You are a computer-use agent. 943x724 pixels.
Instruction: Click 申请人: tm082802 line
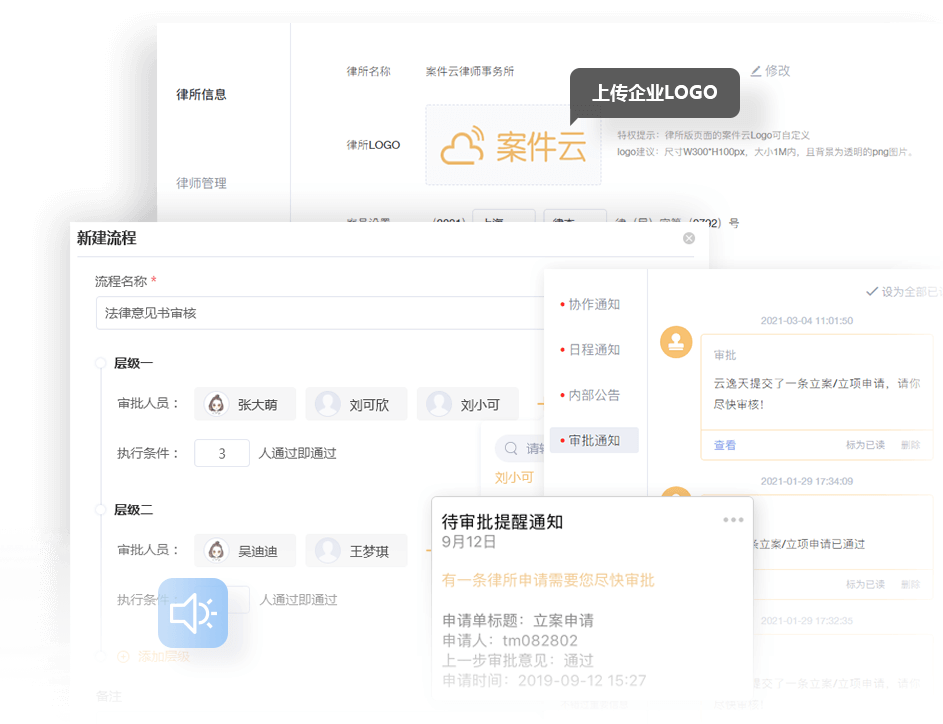click(x=510, y=640)
